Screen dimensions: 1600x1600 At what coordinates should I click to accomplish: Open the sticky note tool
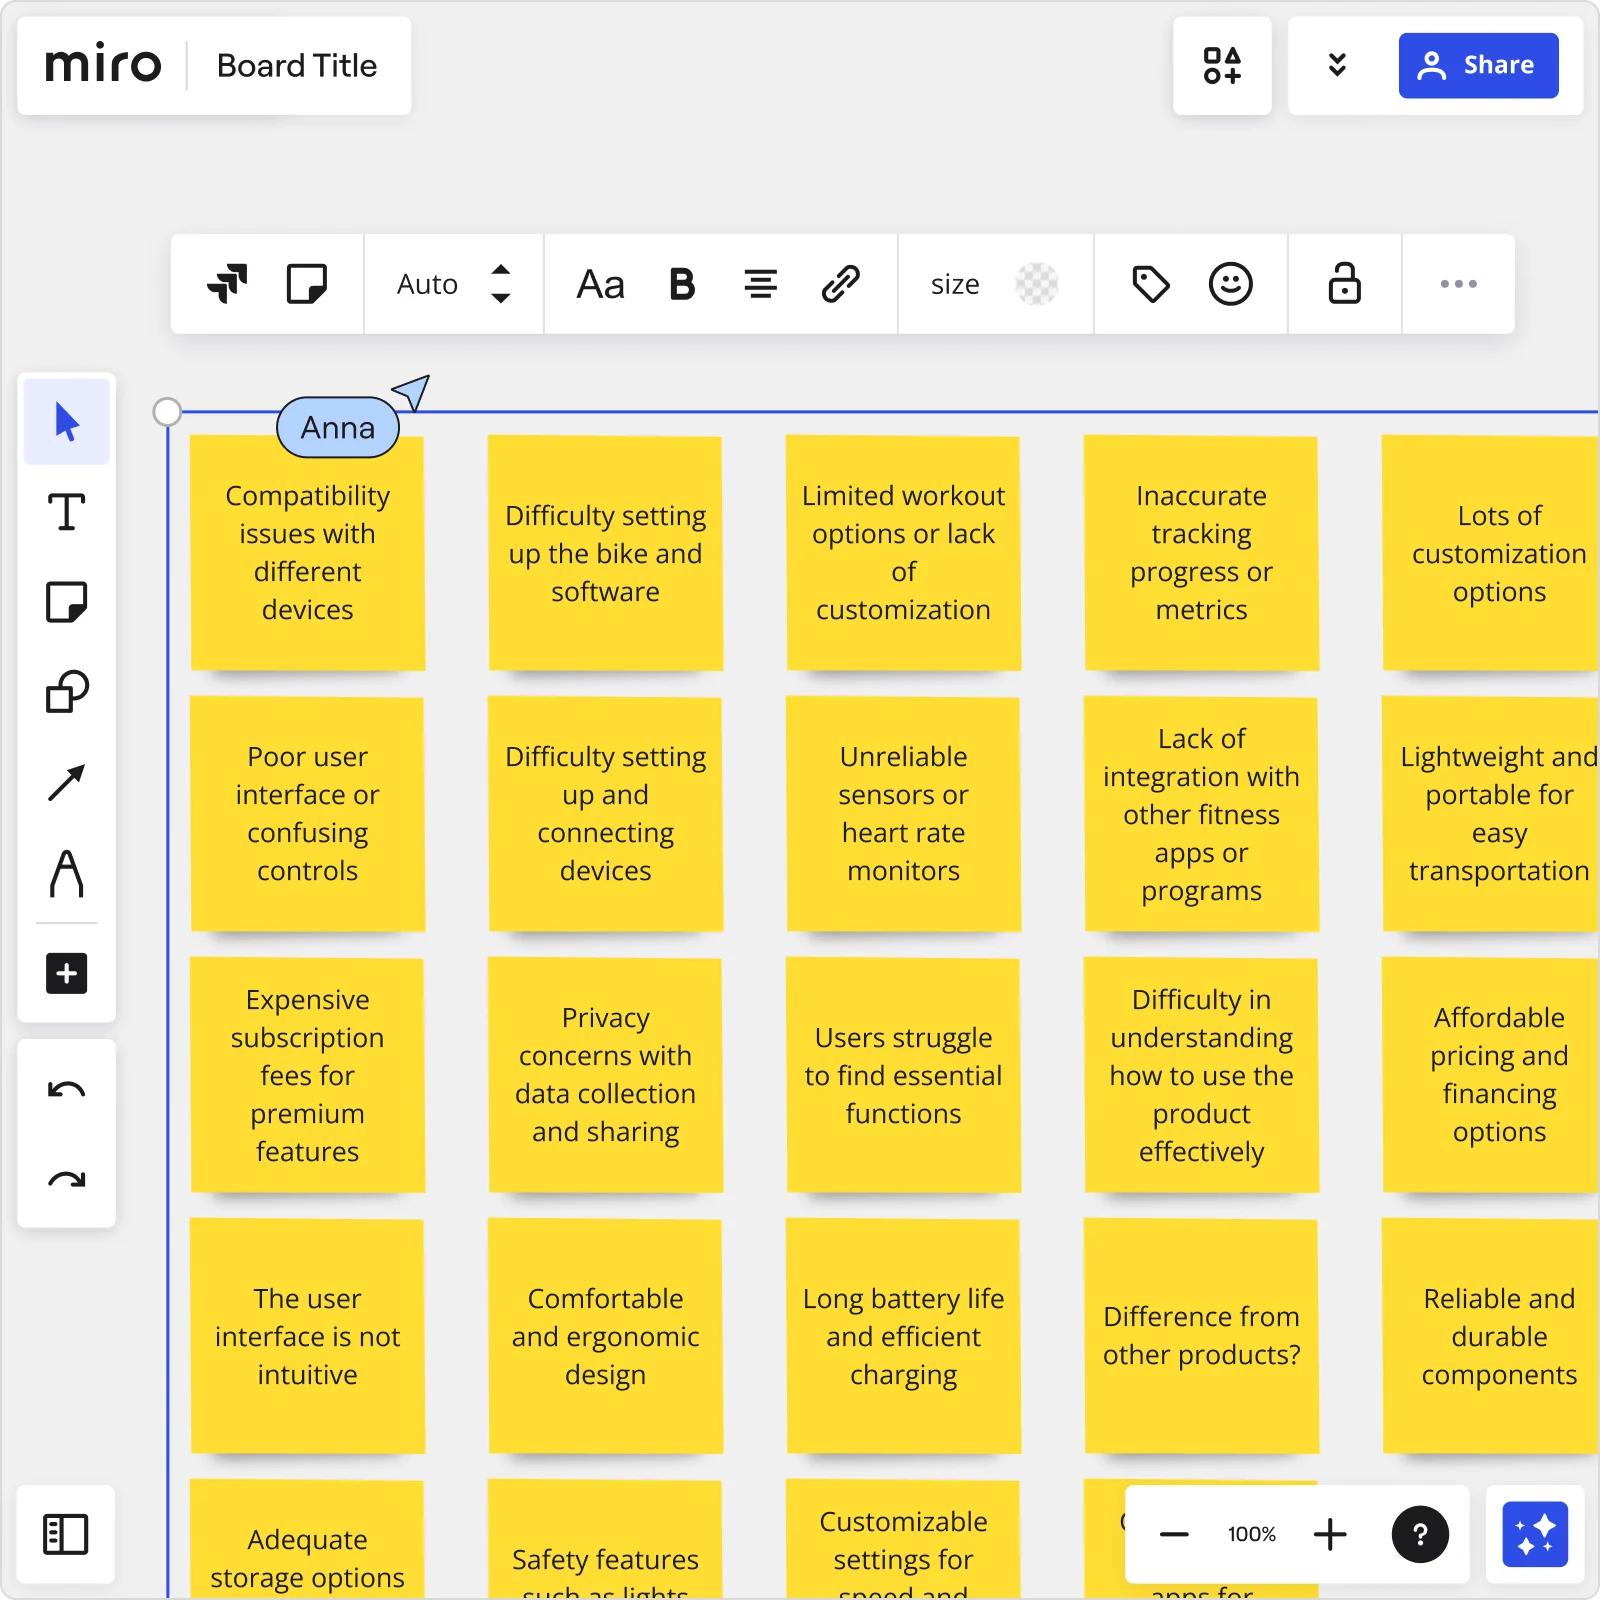coord(65,601)
